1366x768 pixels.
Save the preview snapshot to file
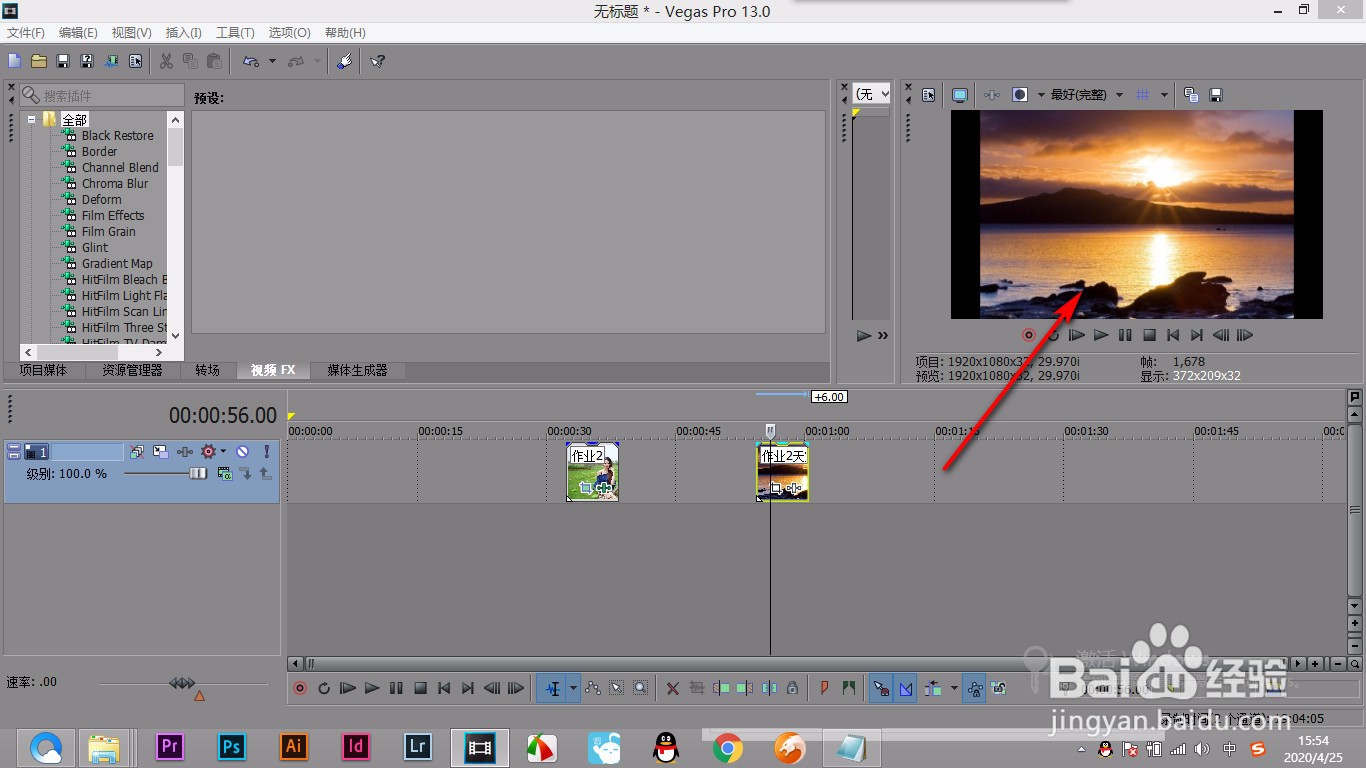click(x=1216, y=95)
